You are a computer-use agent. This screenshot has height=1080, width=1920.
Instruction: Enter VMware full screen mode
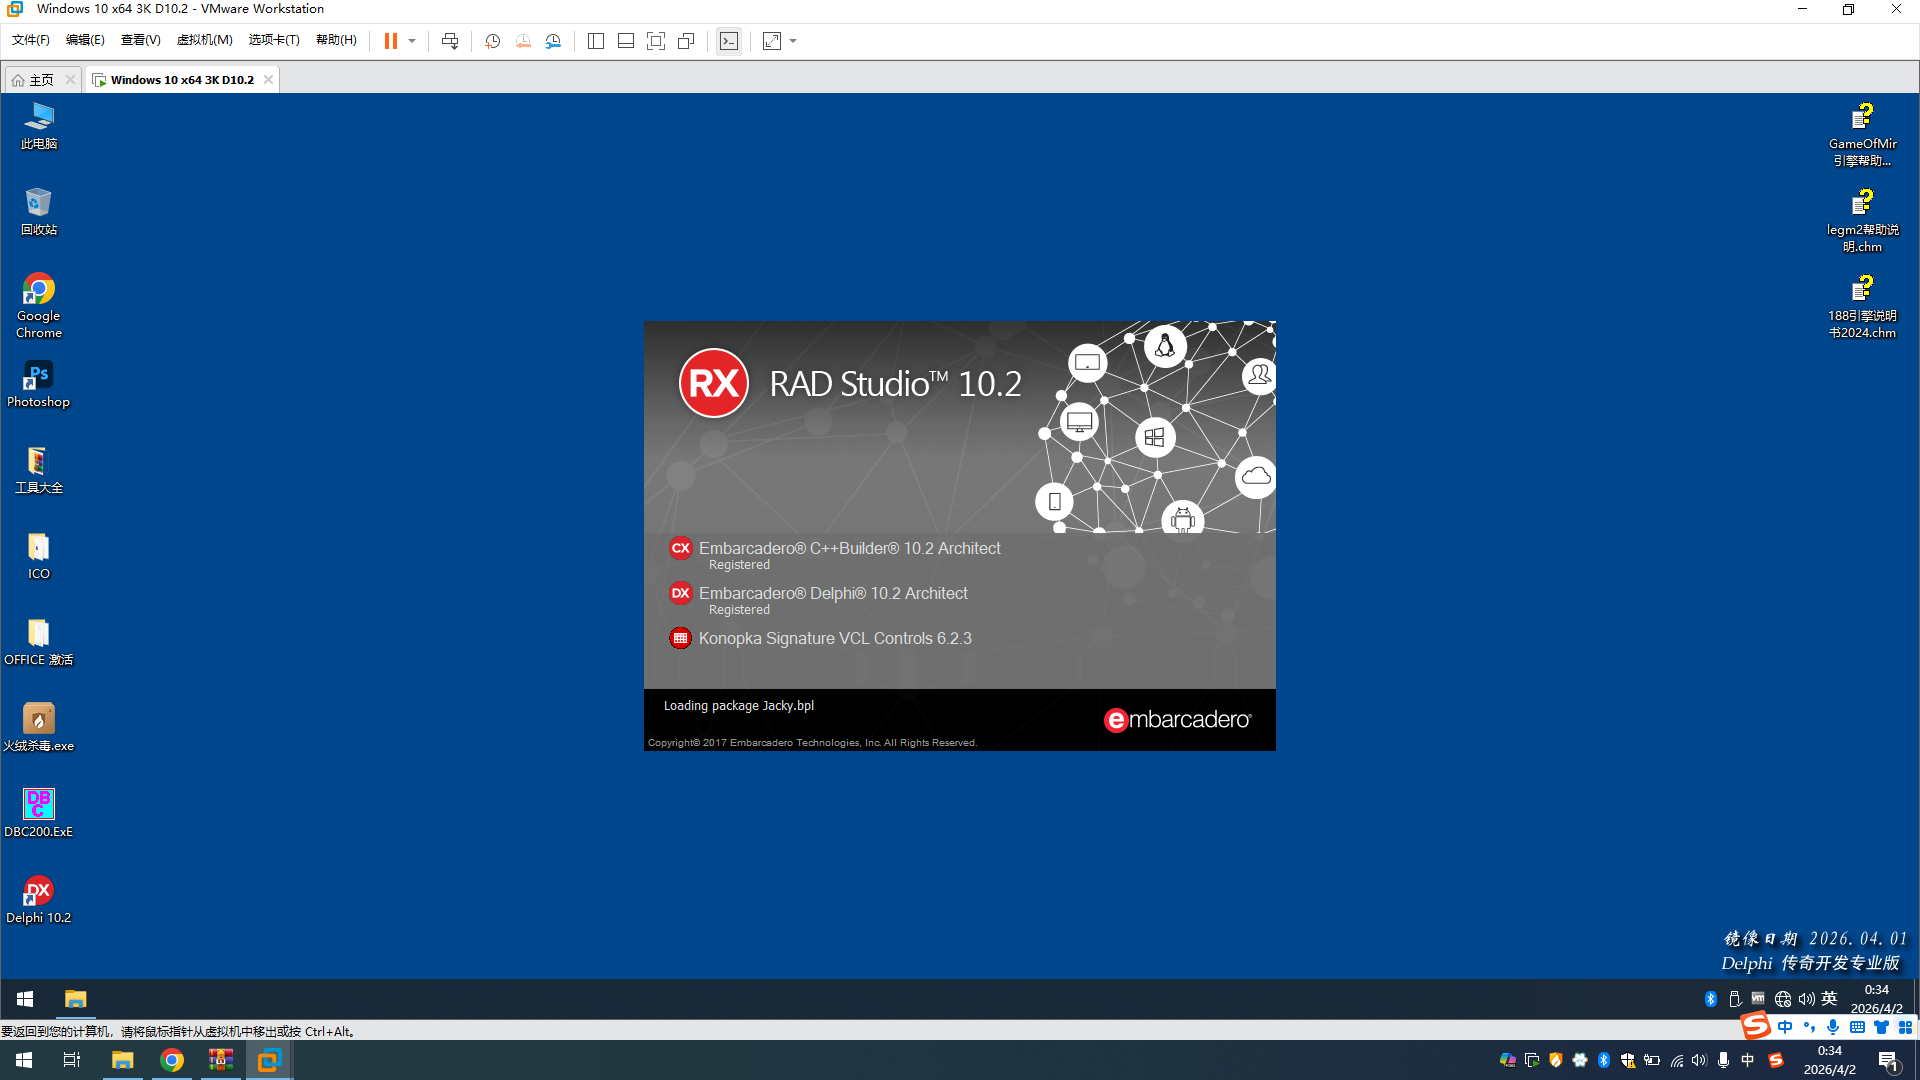[x=656, y=41]
